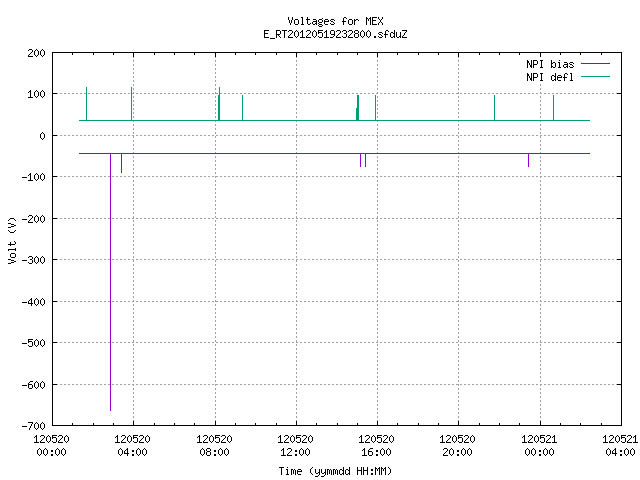The width and height of the screenshot is (640, 480).
Task: Click the purple spike just before 120521 00:00
Action: pyautogui.click(x=529, y=160)
